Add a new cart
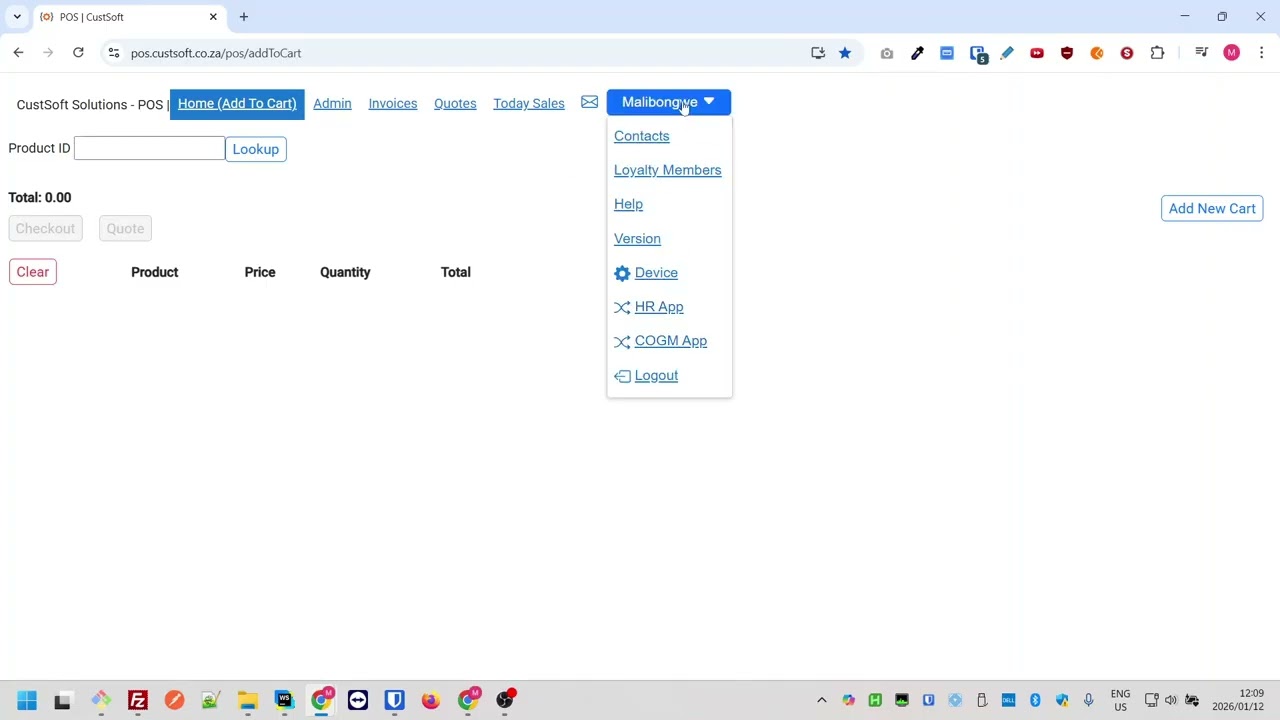 click(x=1212, y=208)
